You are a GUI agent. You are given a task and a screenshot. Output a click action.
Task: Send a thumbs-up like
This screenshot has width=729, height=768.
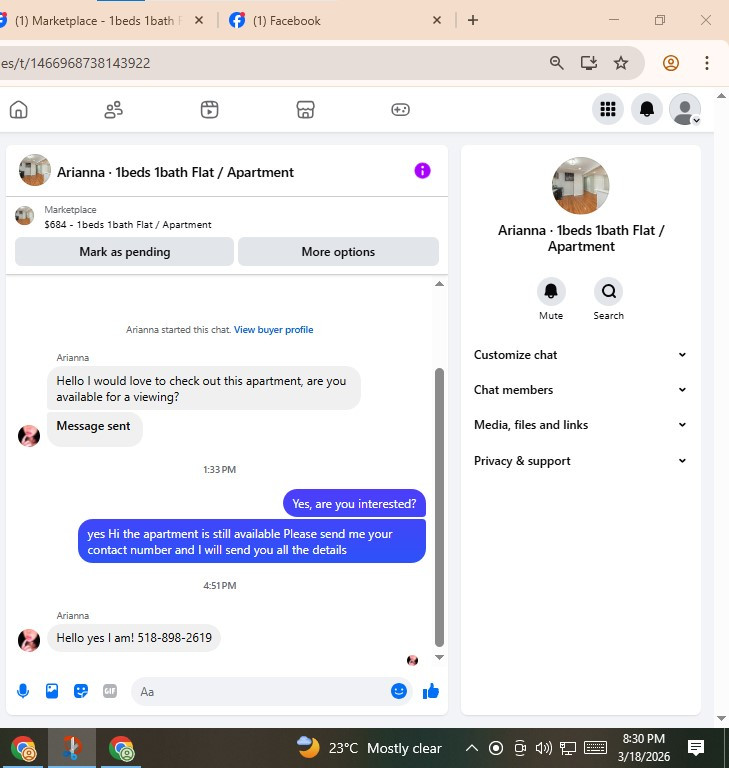[x=431, y=691]
